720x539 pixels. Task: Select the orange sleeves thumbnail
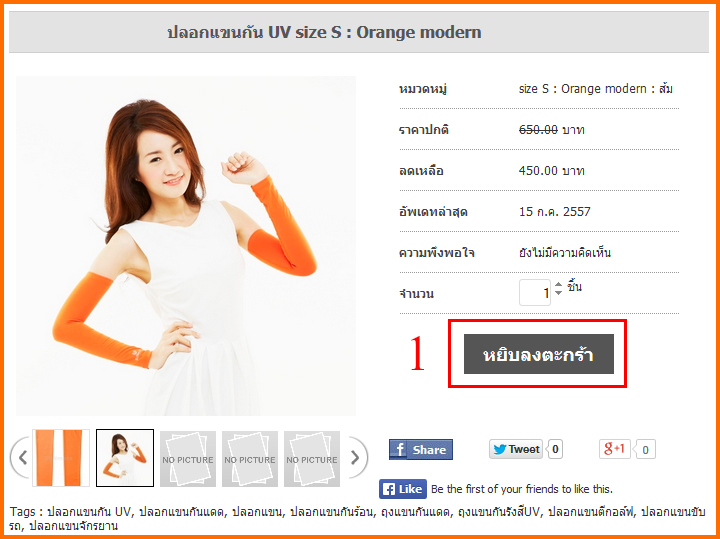[x=61, y=458]
